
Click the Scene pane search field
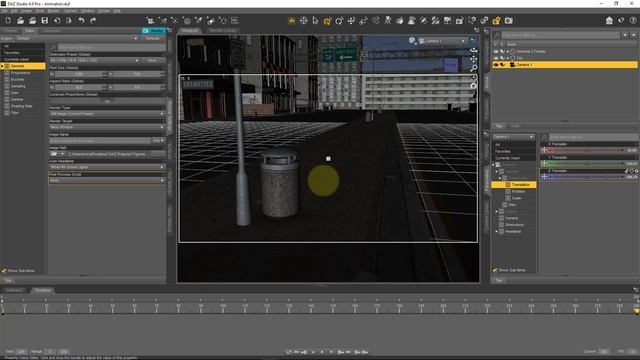[x=560, y=36]
